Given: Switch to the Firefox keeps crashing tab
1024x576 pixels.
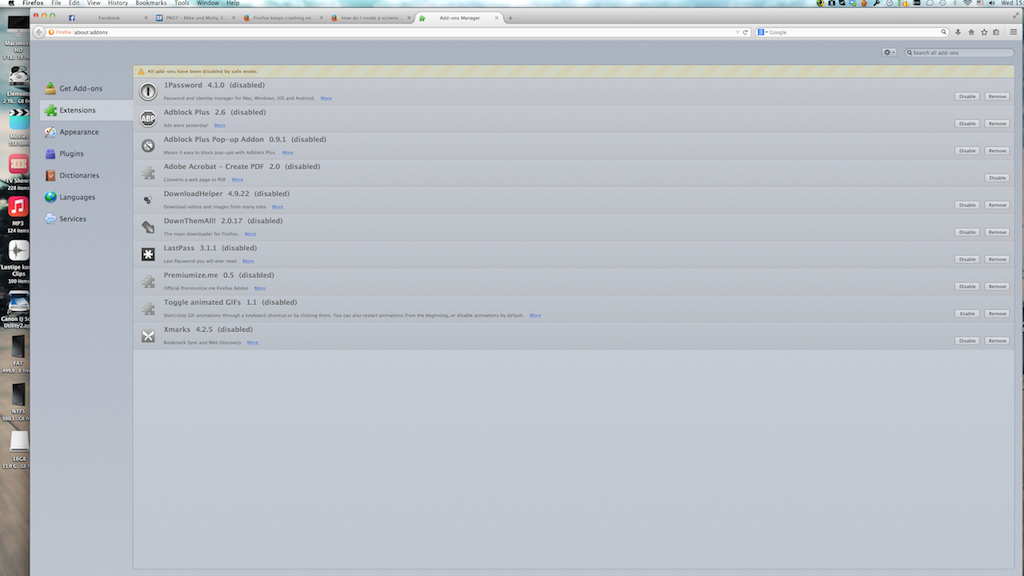Looking at the screenshot, I should click(283, 18).
